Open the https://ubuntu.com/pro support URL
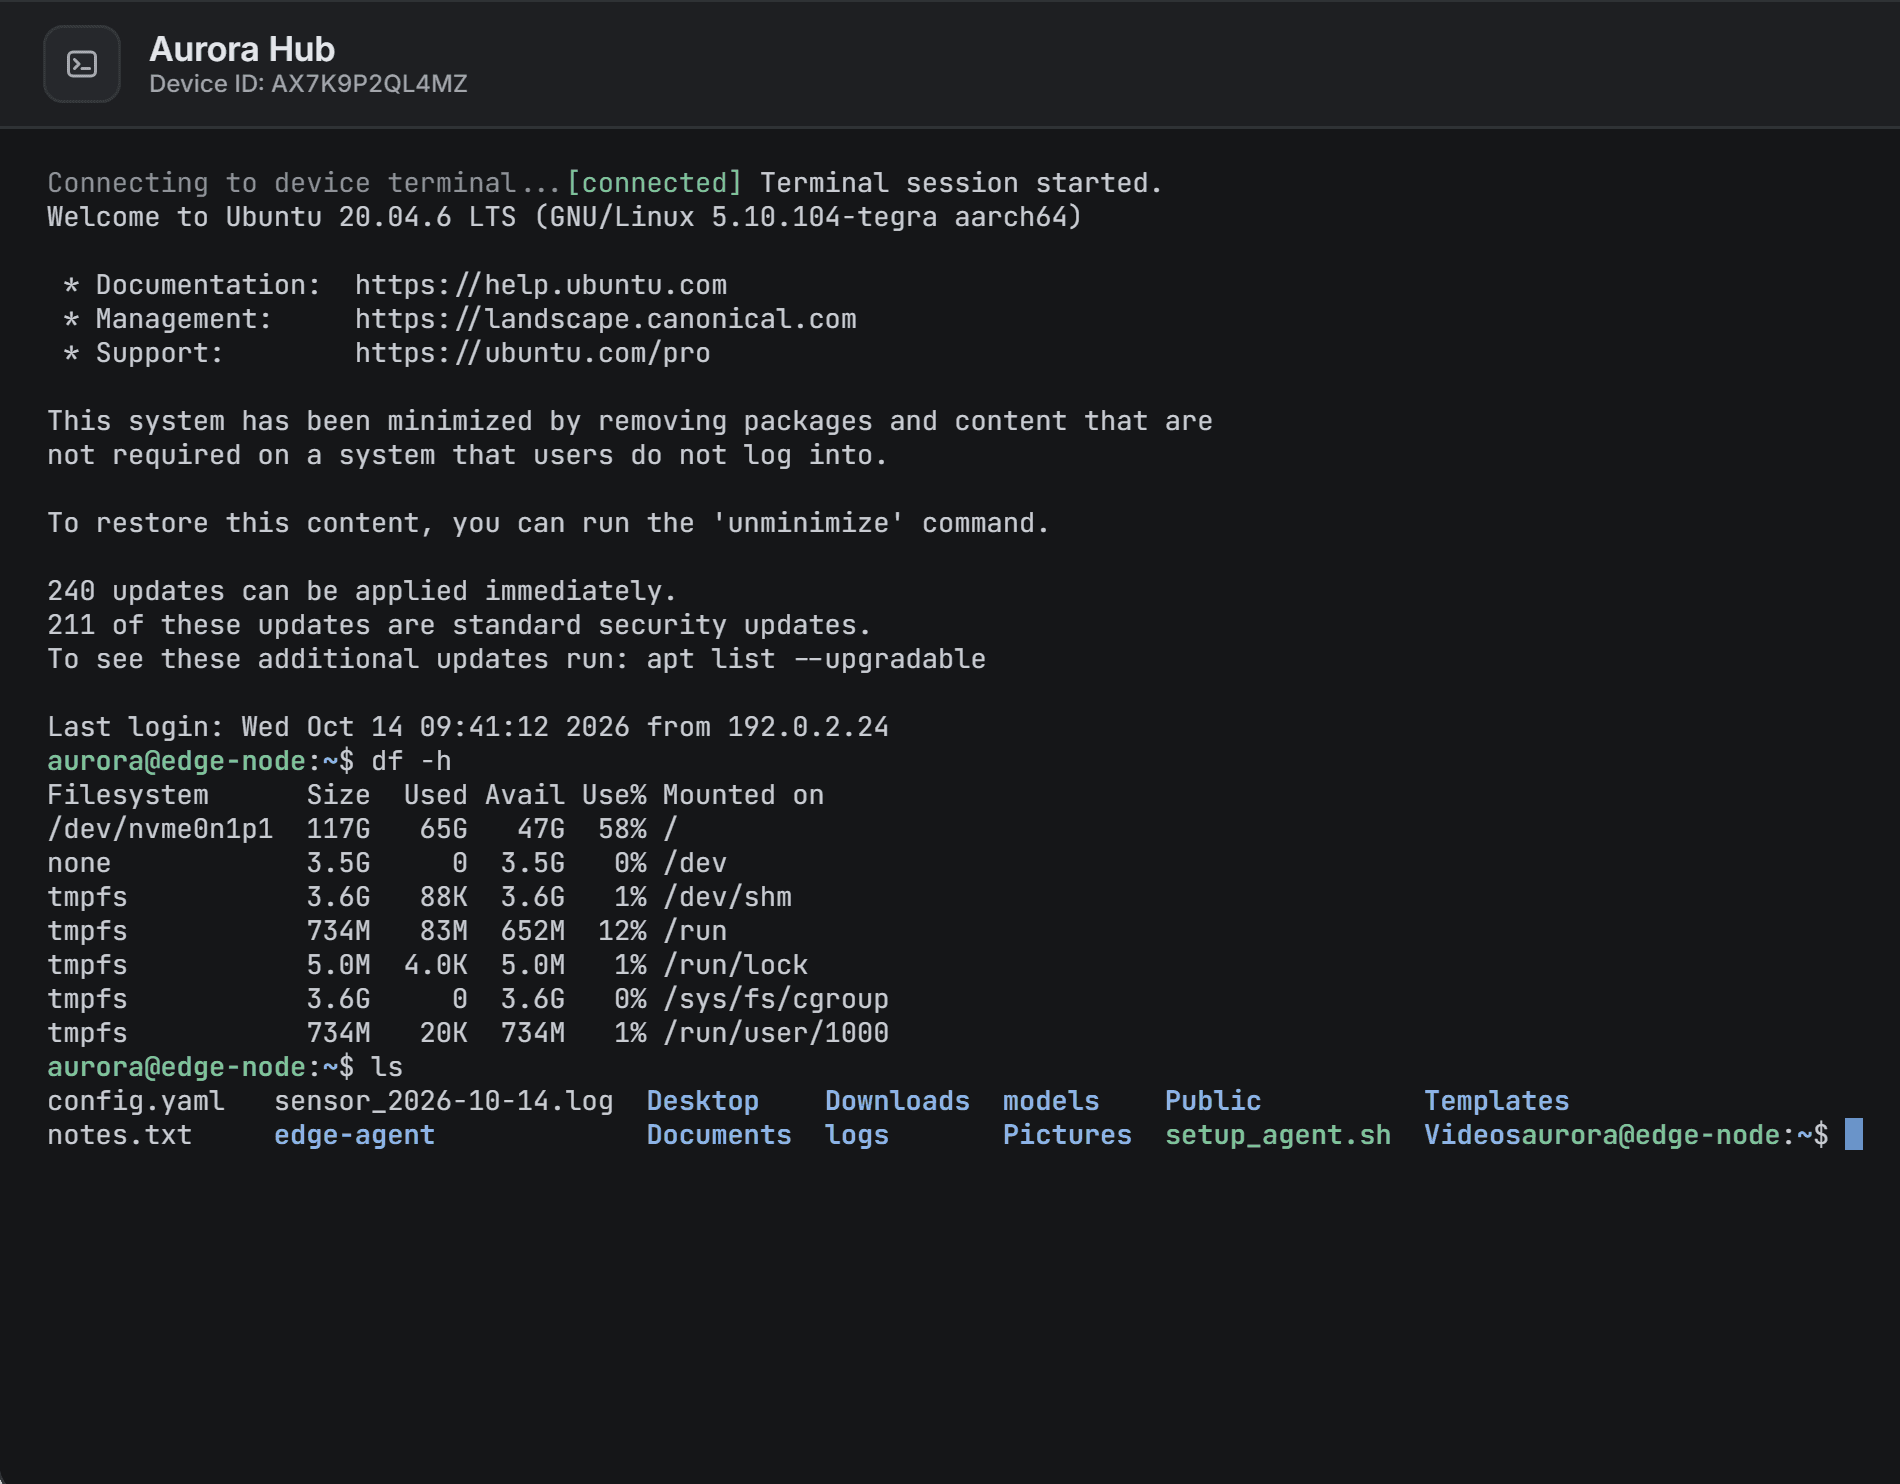This screenshot has height=1484, width=1900. (533, 353)
